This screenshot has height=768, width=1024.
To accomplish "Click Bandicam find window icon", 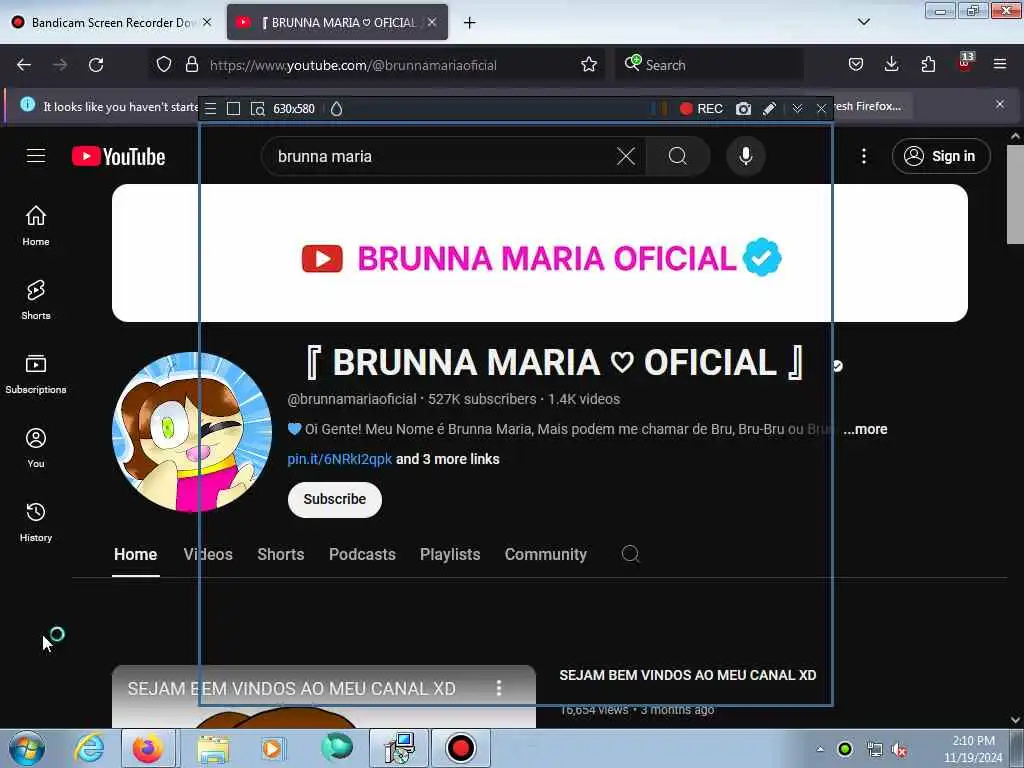I will click(258, 109).
